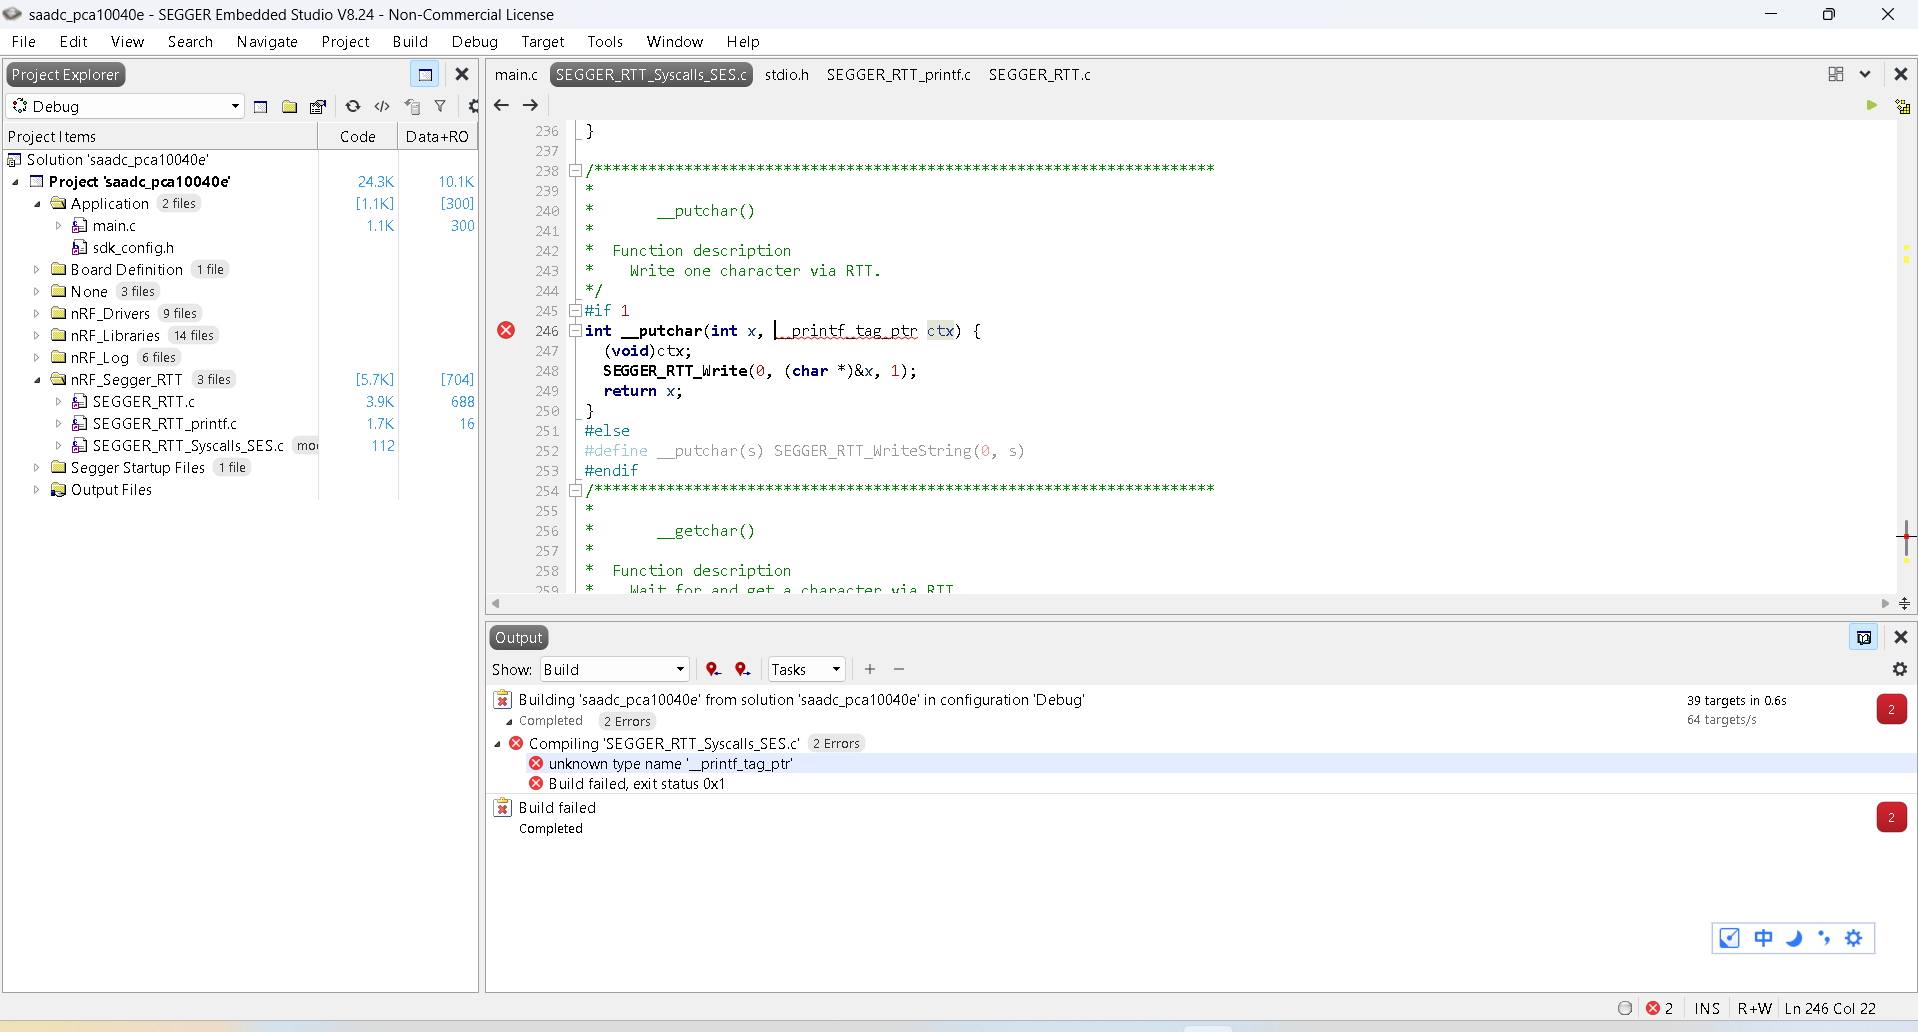The width and height of the screenshot is (1918, 1032).
Task: Open the Debug configuration dropdown
Action: (126, 106)
